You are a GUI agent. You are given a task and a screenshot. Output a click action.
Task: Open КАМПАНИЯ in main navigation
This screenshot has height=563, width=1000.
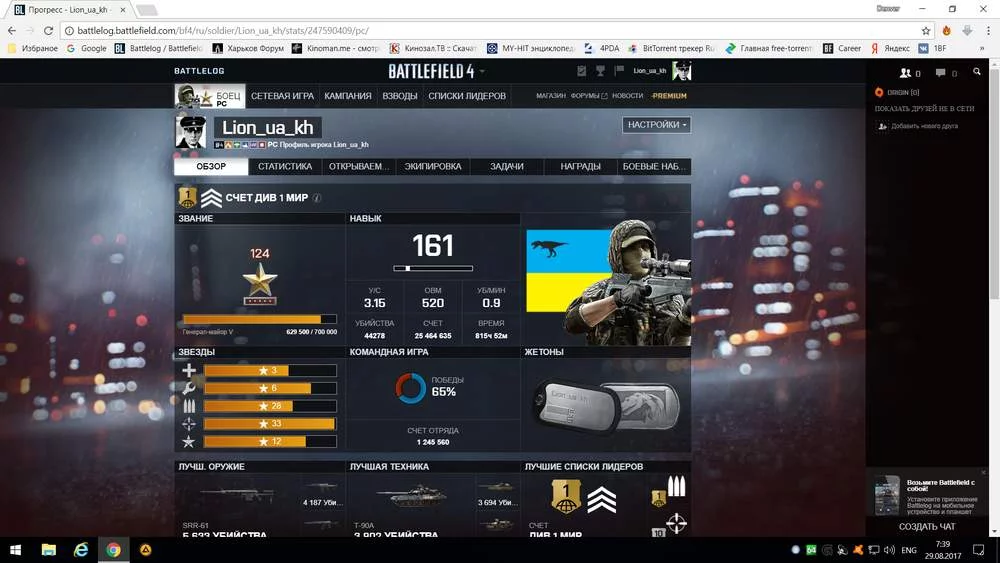pos(348,96)
